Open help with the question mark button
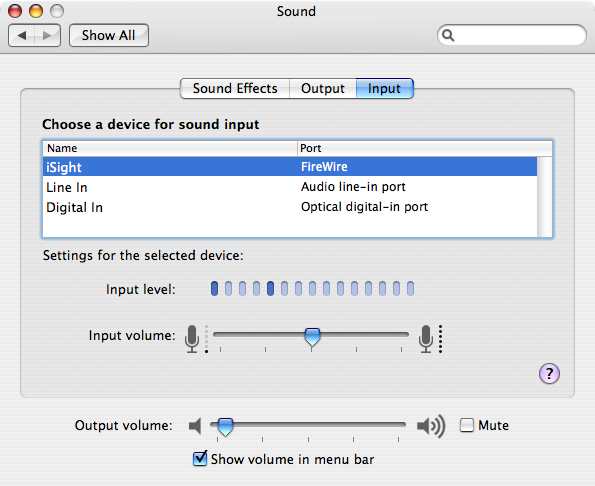595x486 pixels. [549, 374]
